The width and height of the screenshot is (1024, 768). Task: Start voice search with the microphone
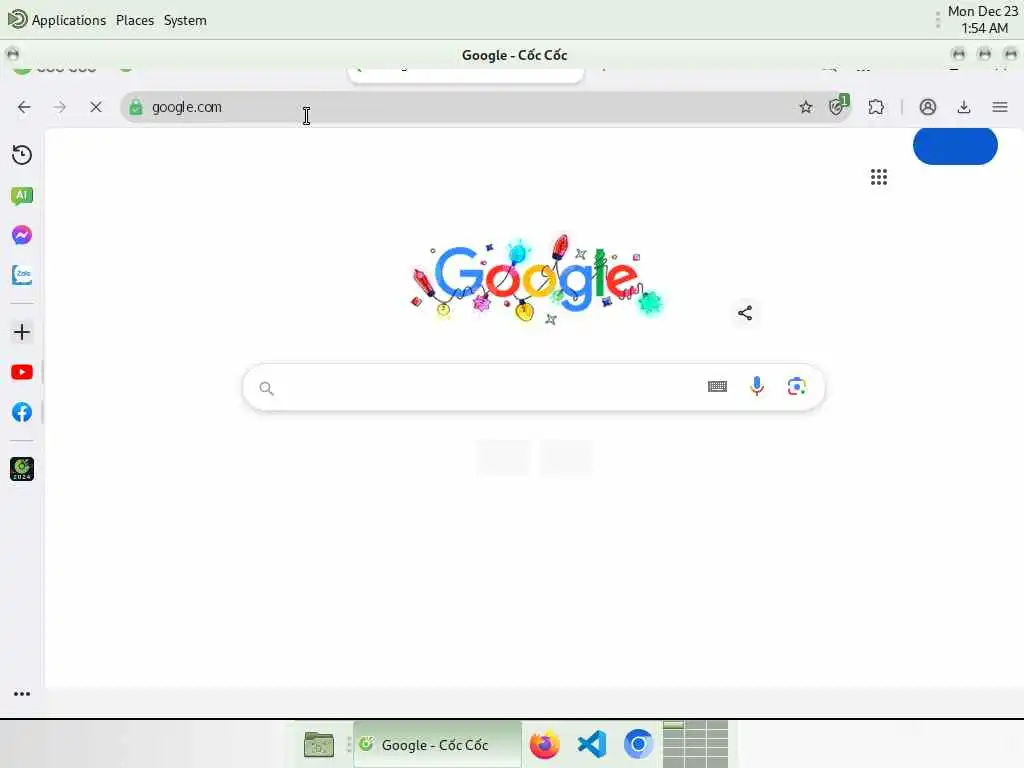click(757, 387)
